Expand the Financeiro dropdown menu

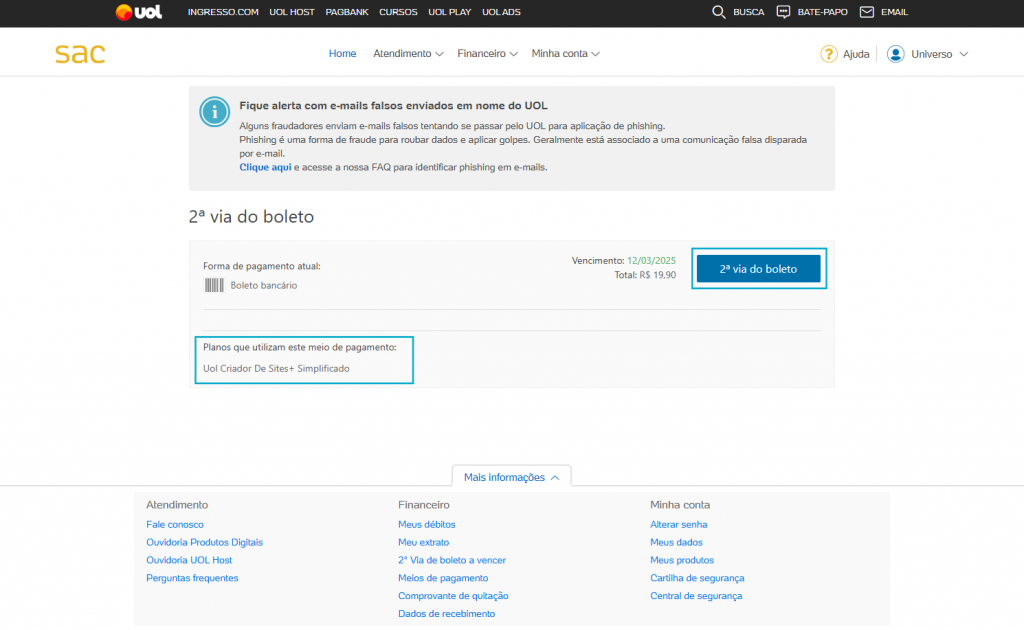[487, 54]
